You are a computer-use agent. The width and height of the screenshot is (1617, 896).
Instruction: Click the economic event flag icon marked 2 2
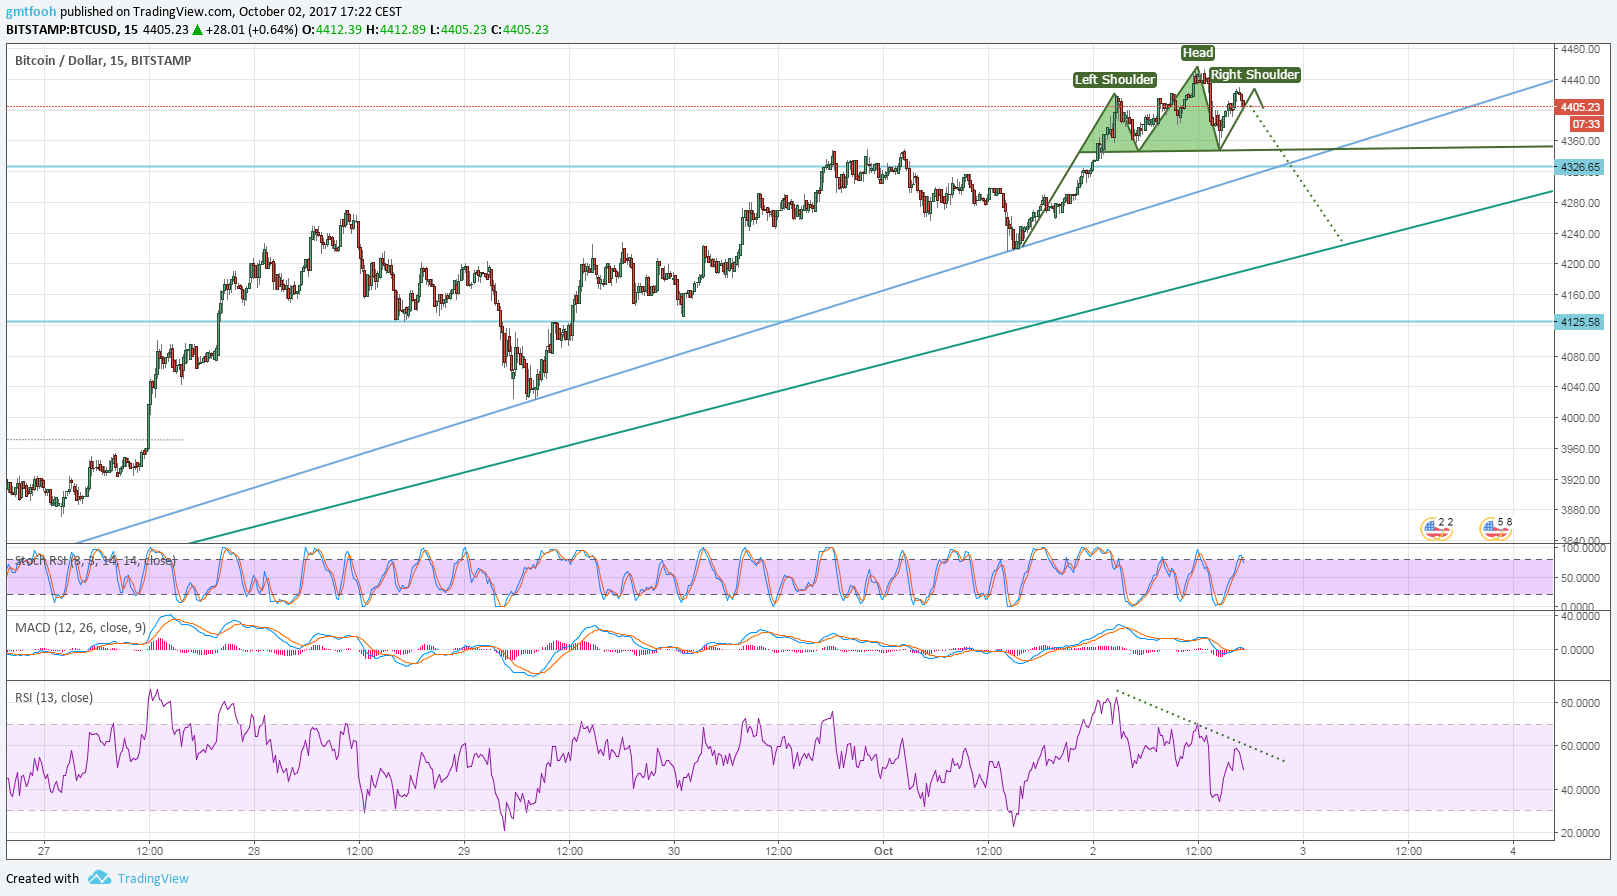(x=1437, y=529)
